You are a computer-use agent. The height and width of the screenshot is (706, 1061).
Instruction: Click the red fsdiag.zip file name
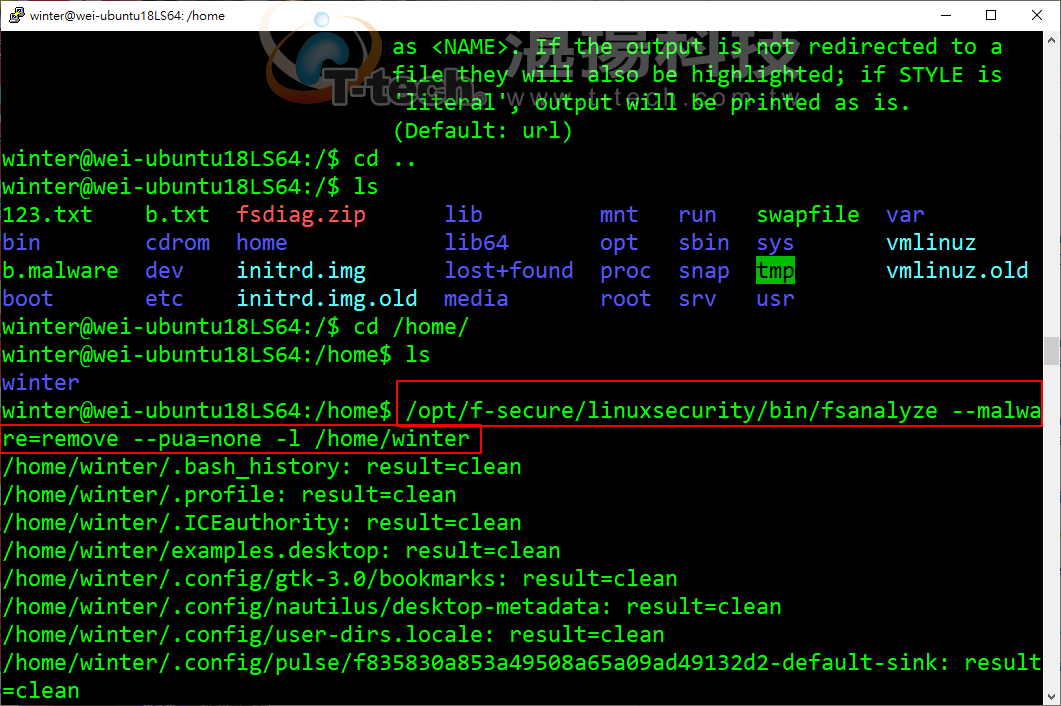tap(301, 215)
